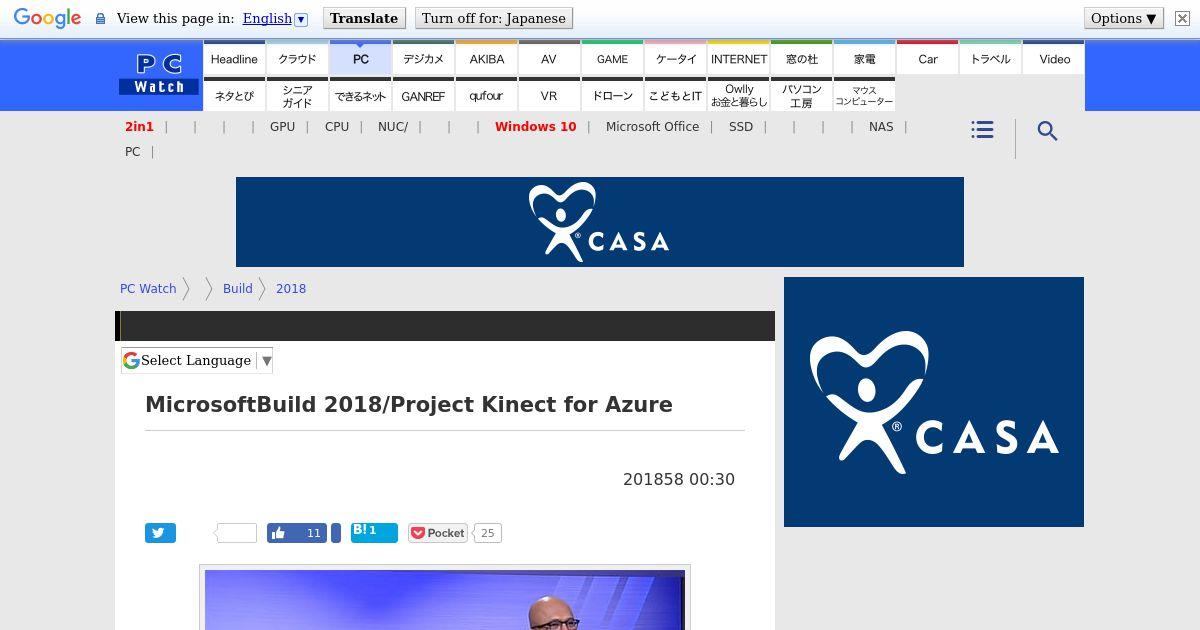Click the 2in1 topic link
This screenshot has height=630, width=1200.
coord(139,127)
